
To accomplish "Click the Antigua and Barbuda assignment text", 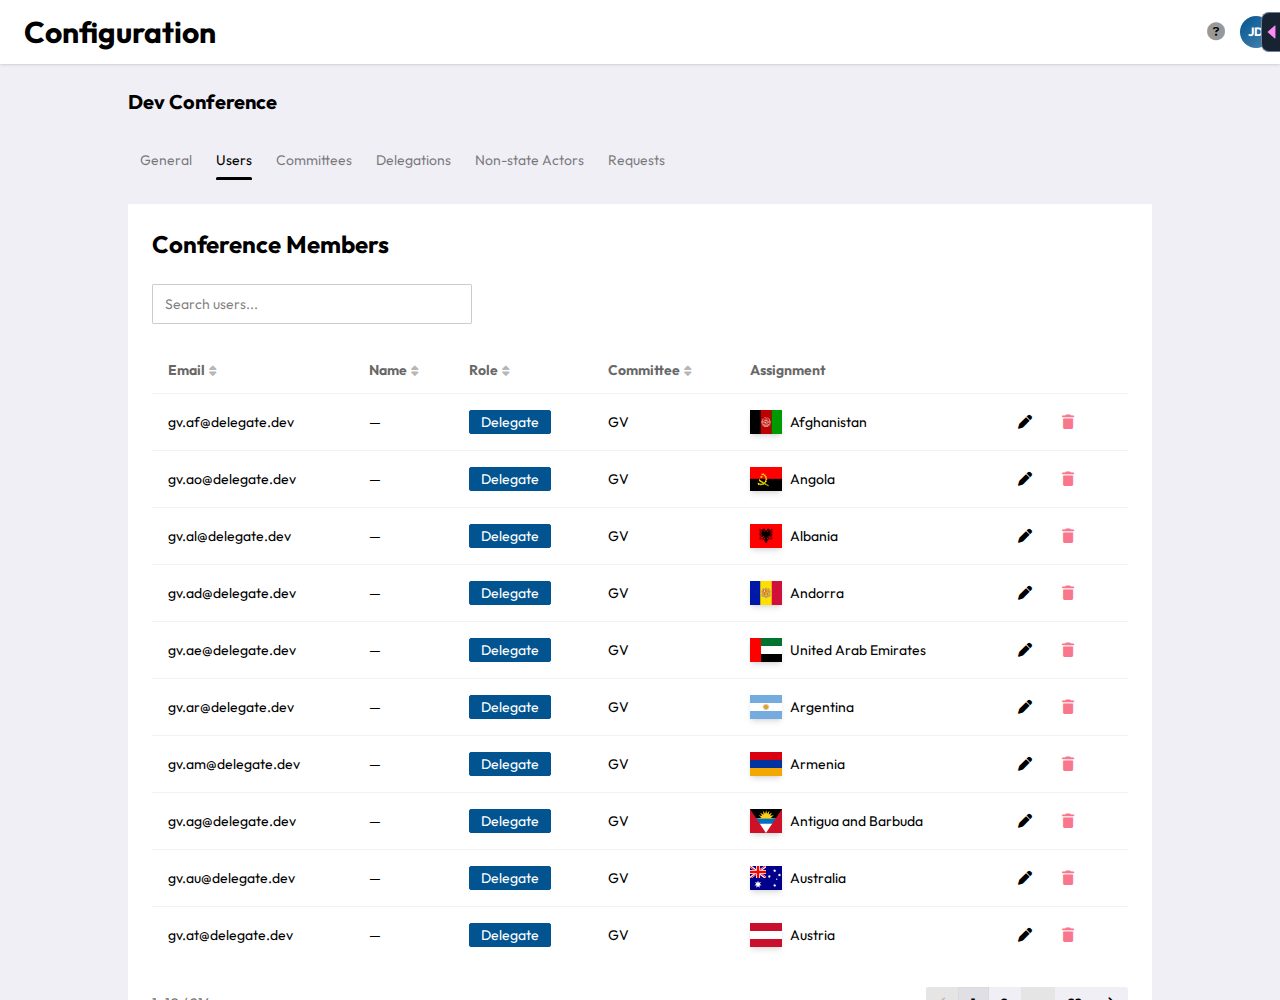I will pyautogui.click(x=856, y=821).
